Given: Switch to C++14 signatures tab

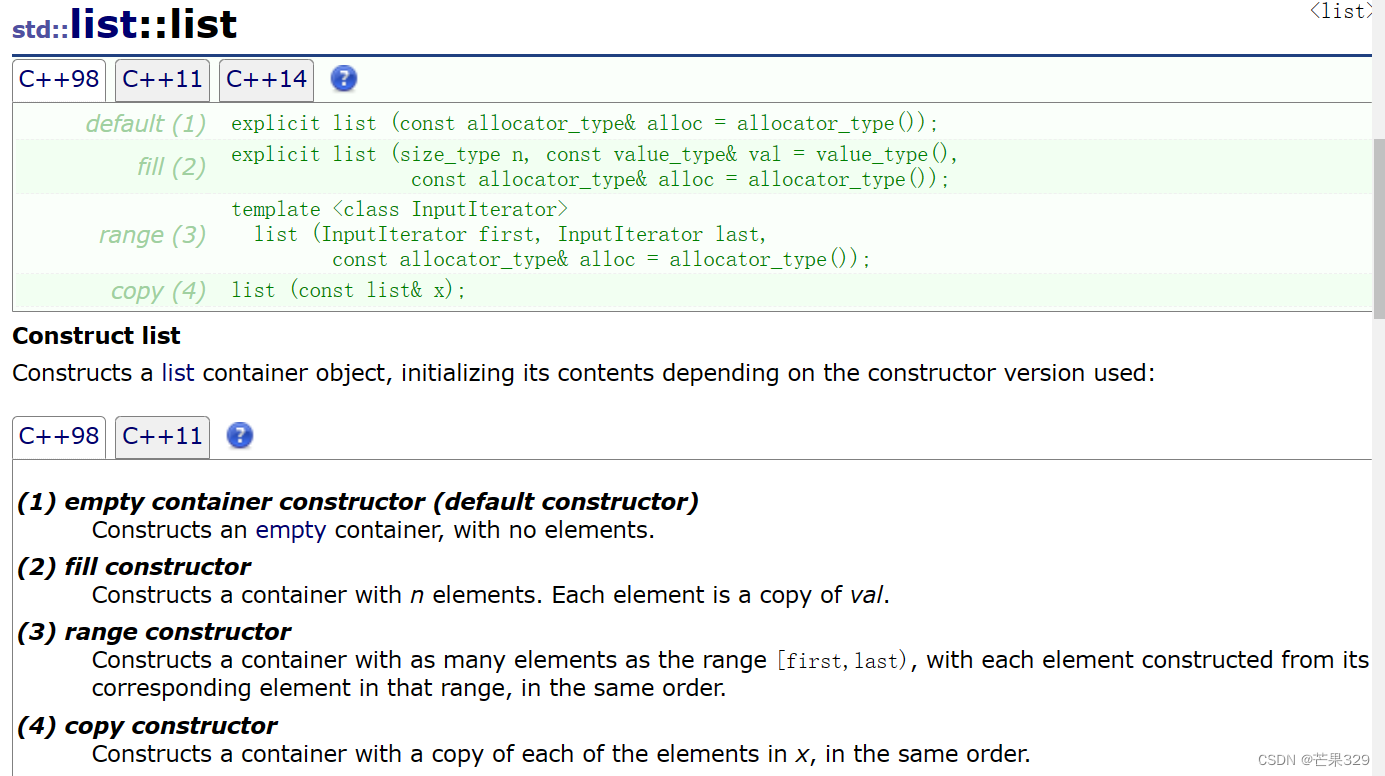Looking at the screenshot, I should point(267,80).
